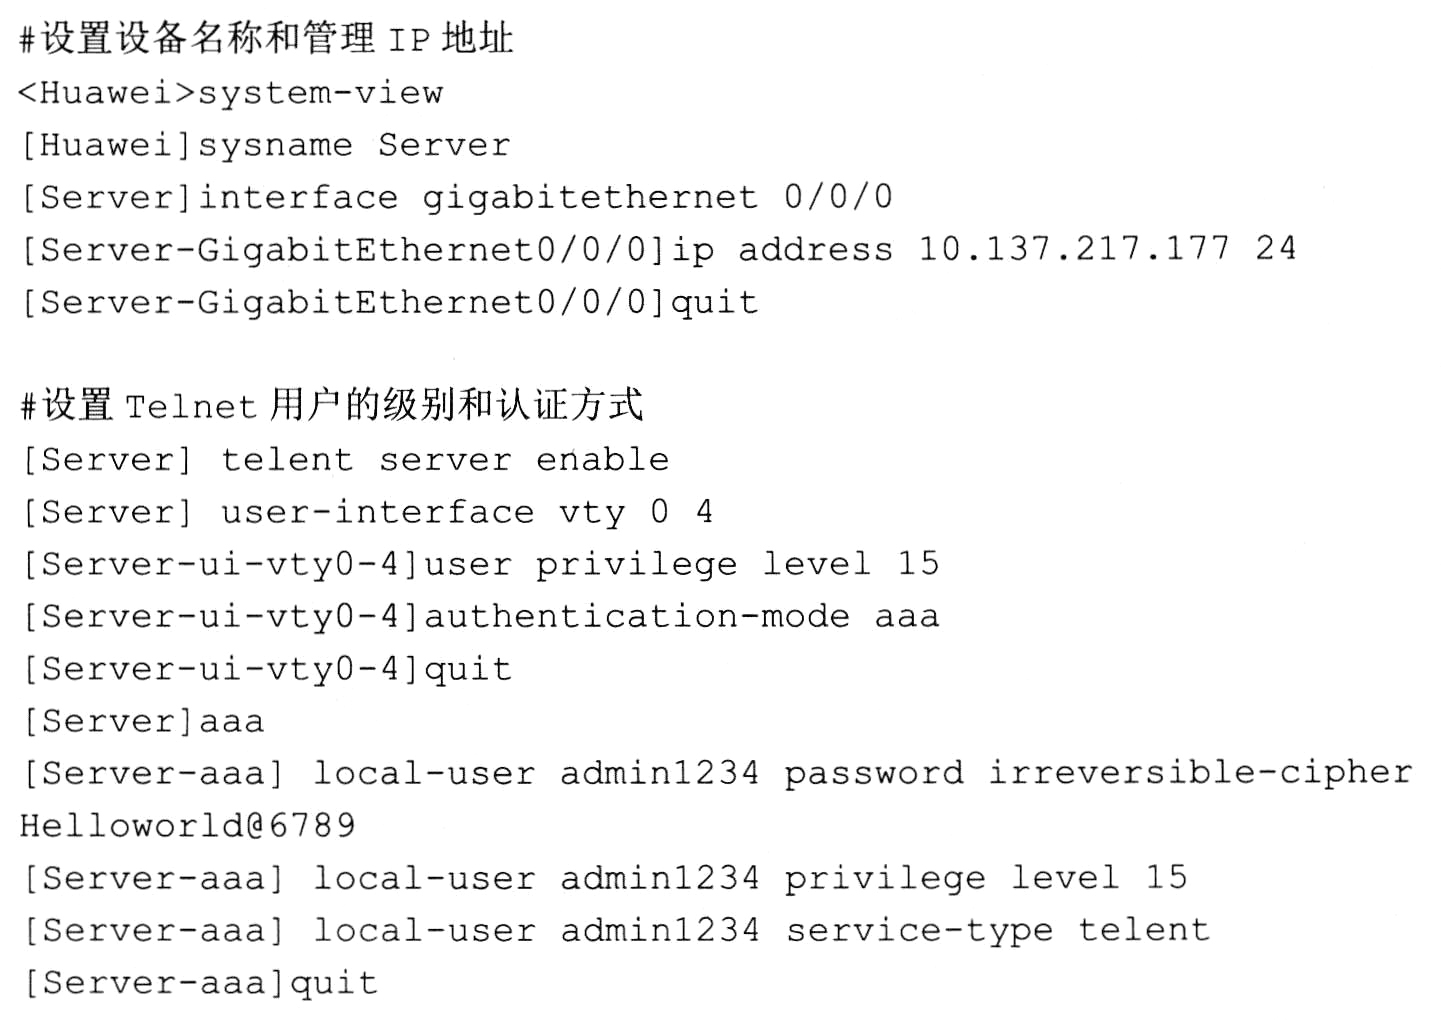Click the quit line under GigabitEthernet0/0/0
Screen dimensions: 1441x1020
point(389,302)
